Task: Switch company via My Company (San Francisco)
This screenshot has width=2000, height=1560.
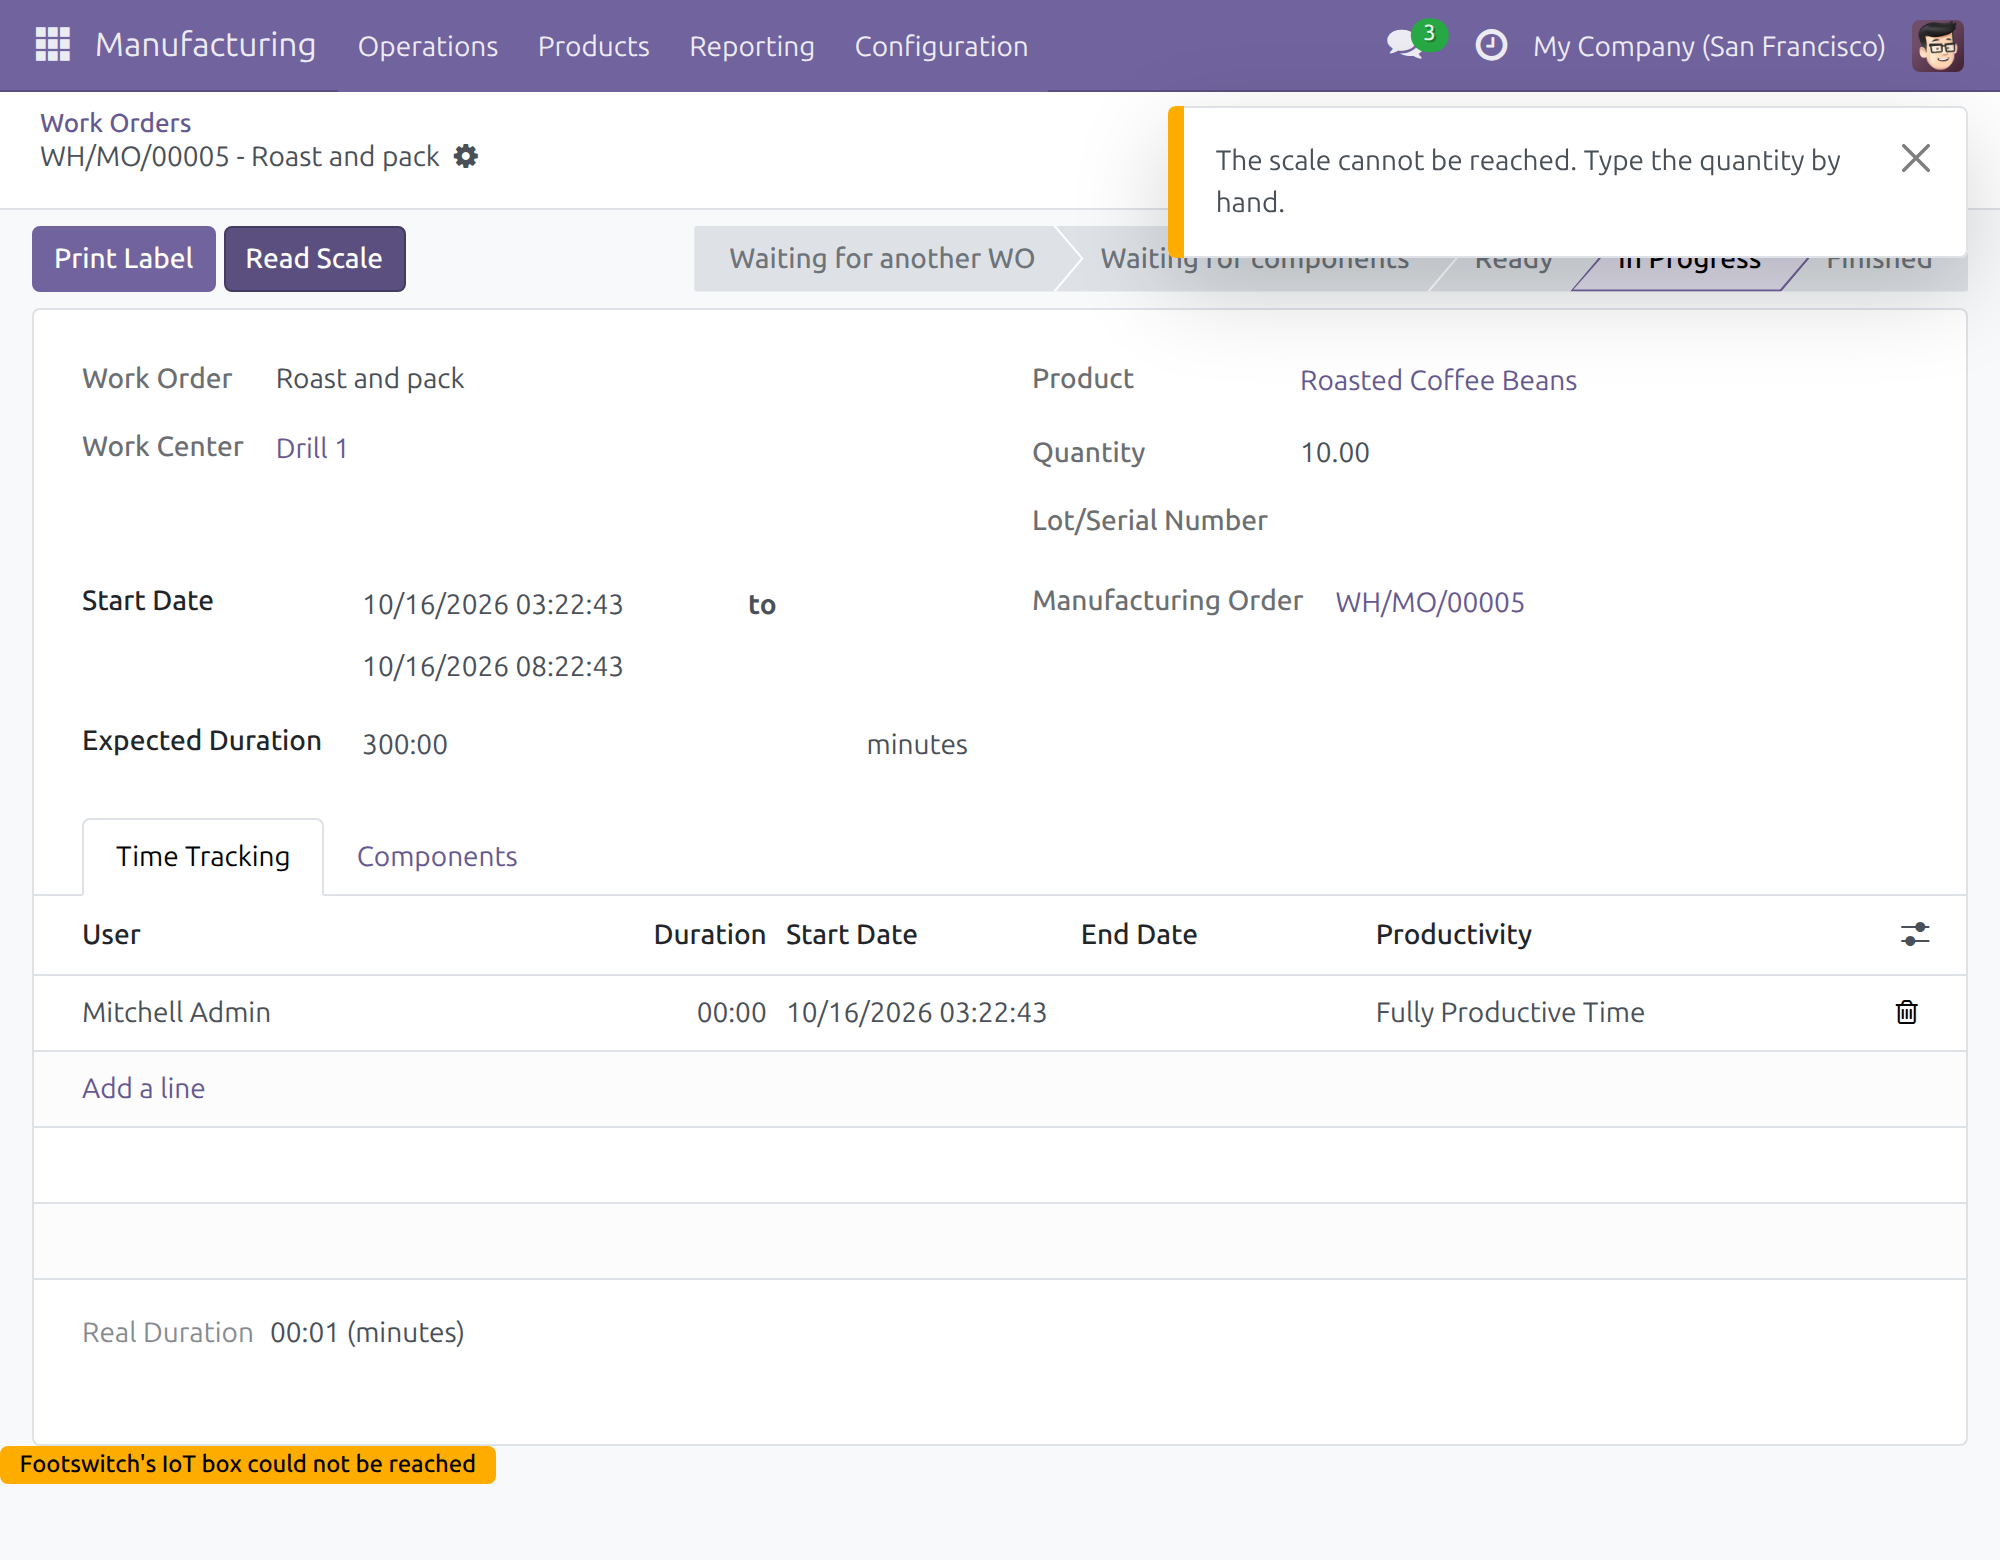Action: (1708, 46)
